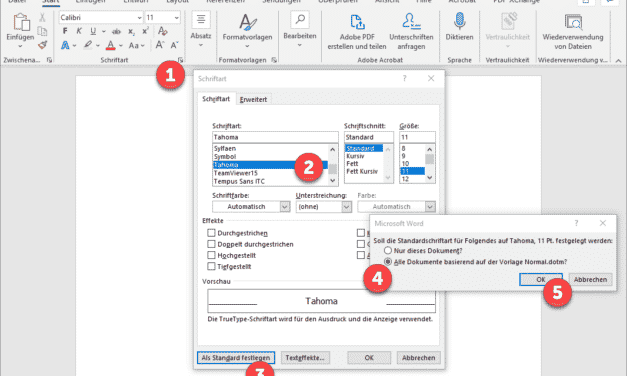Open highlight color dropdown arrow in ribbon
The width and height of the screenshot is (627, 376).
(x=98, y=46)
